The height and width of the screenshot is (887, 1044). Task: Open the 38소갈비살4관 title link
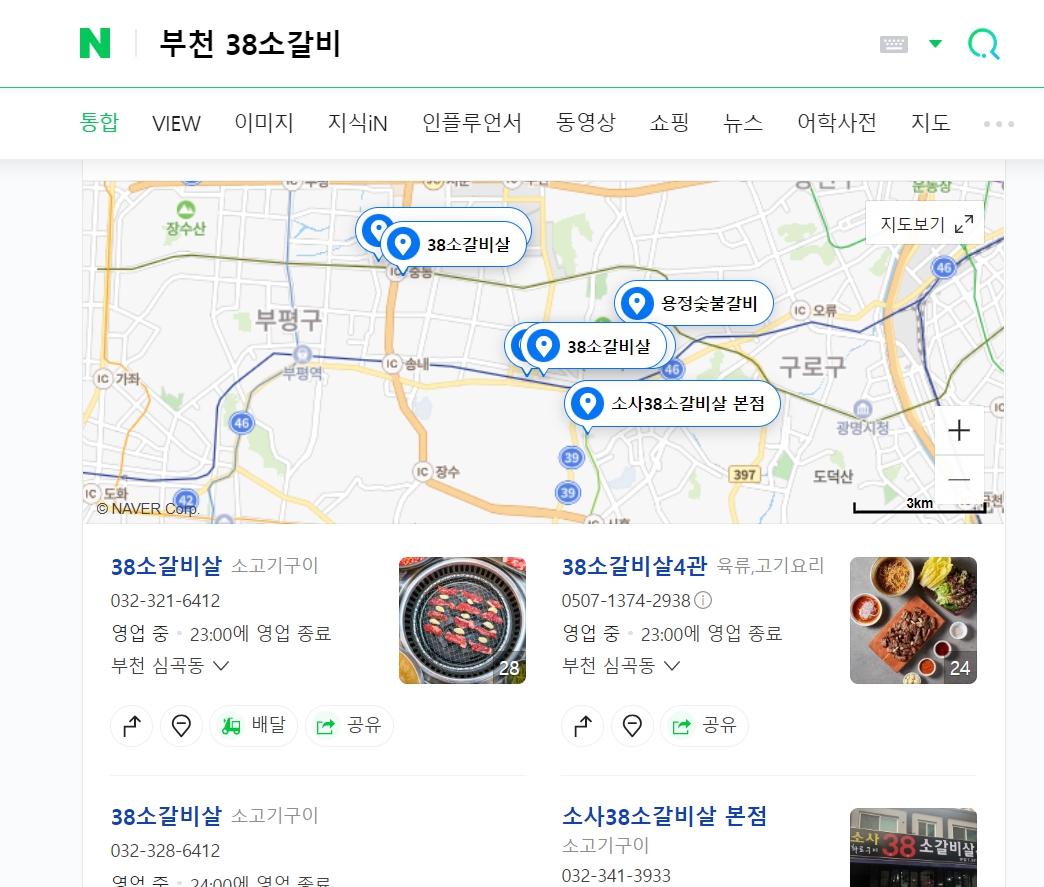pos(634,566)
